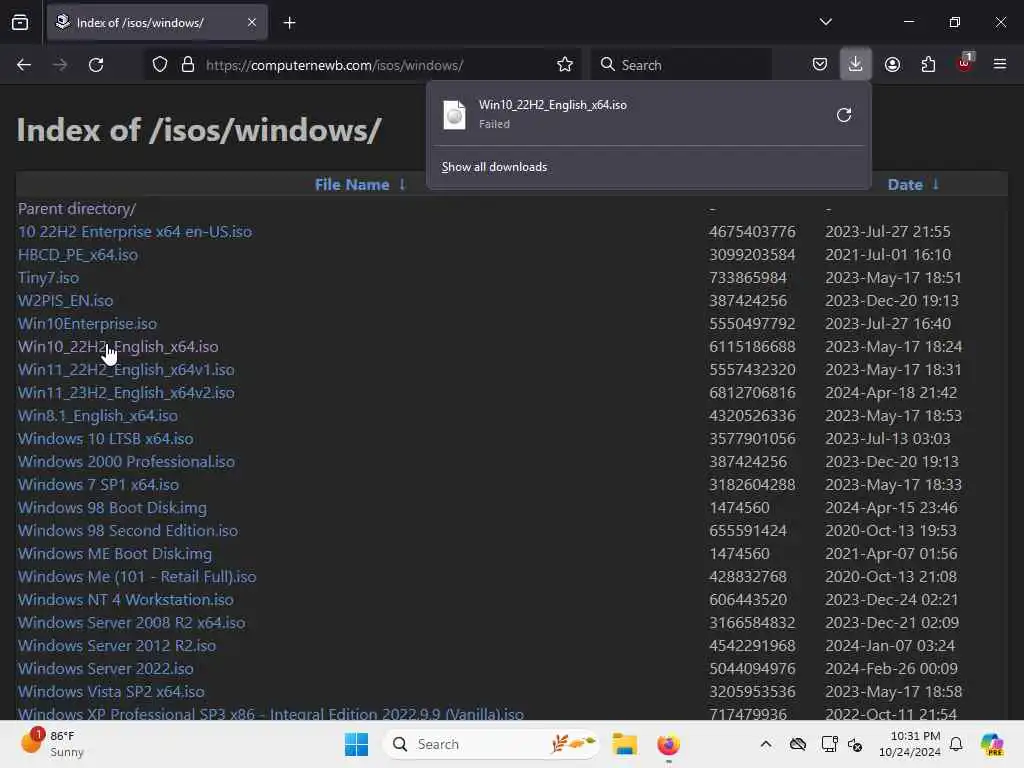Open Windows NT 4 Workstation.iso link
The image size is (1024, 768).
pyautogui.click(x=126, y=600)
